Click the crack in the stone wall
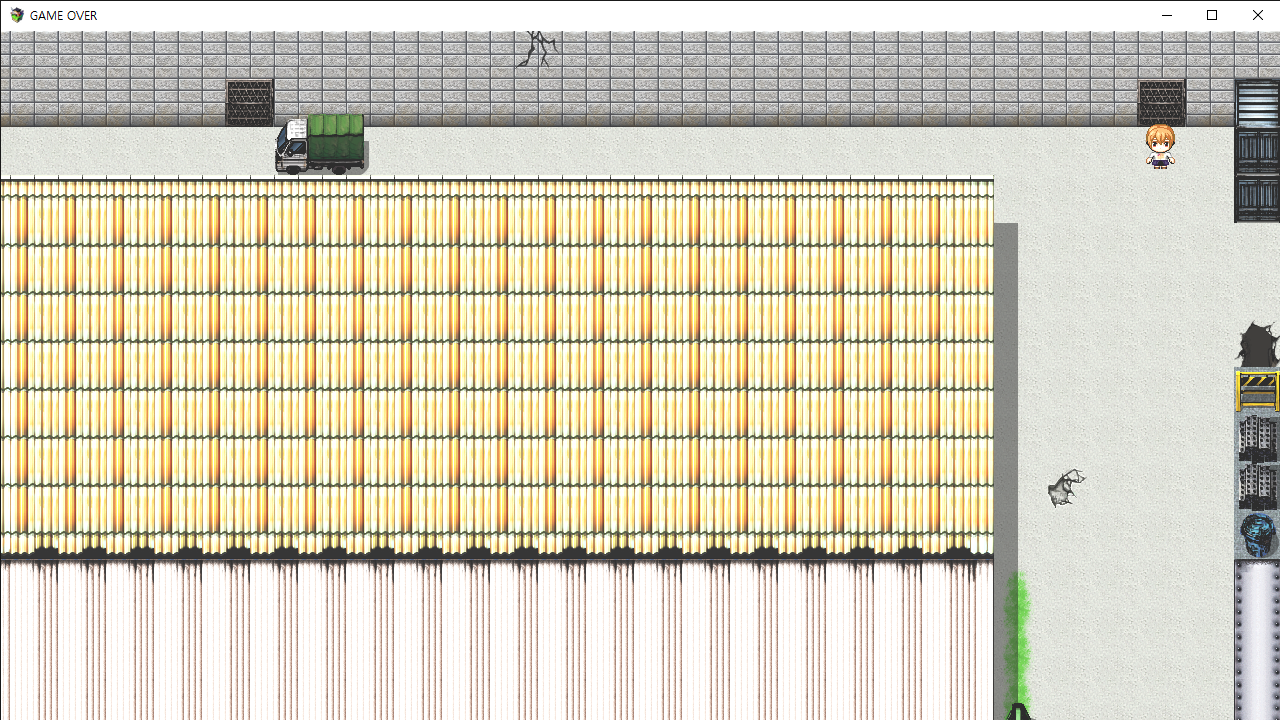1280x720 pixels. 537,49
